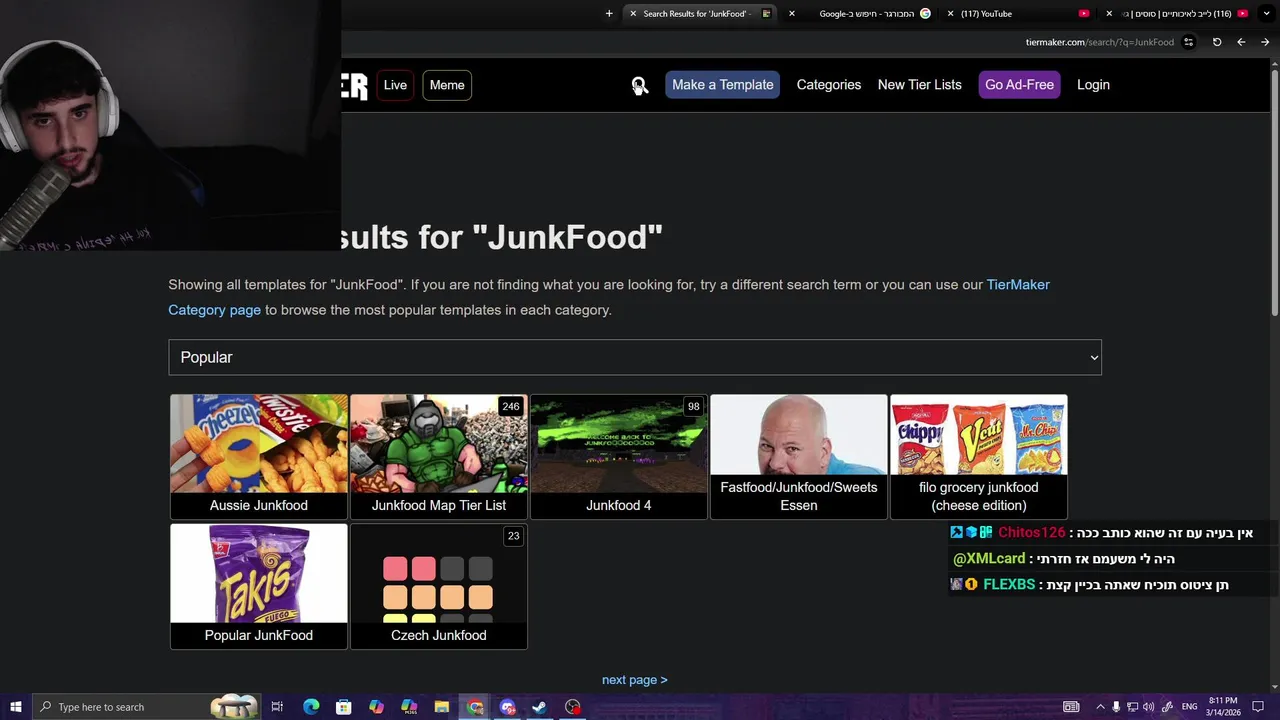Image resolution: width=1280 pixels, height=720 pixels.
Task: Open Steam from the taskbar
Action: 539,707
